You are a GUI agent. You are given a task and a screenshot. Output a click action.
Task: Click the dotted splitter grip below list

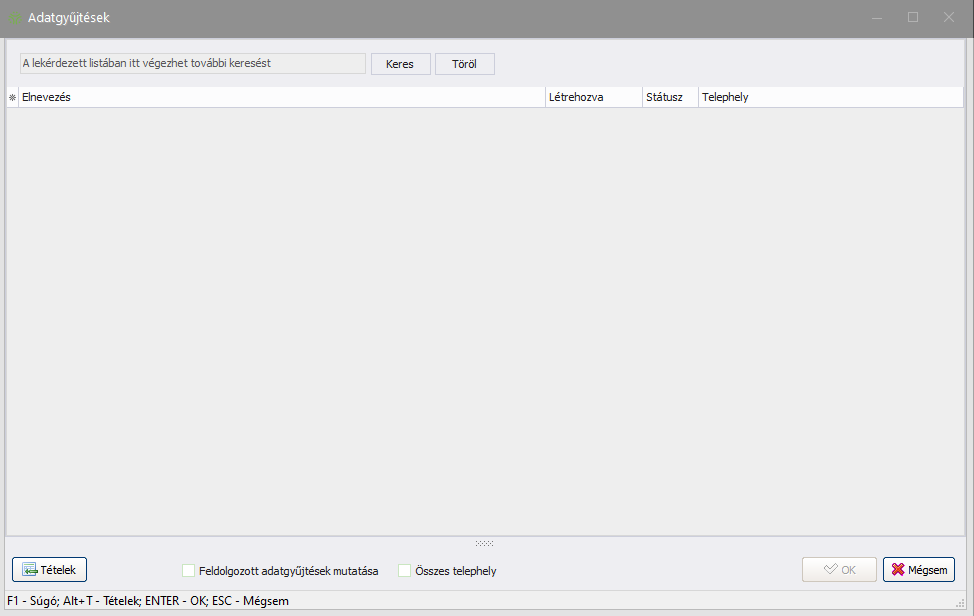coord(485,543)
